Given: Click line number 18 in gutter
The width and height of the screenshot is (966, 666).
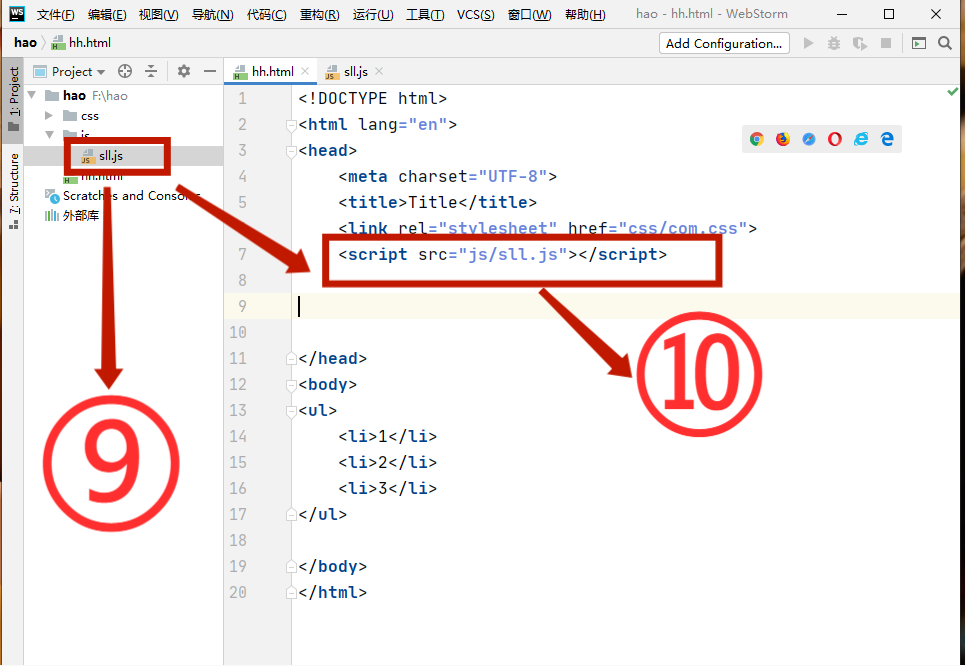Looking at the screenshot, I should 238,540.
